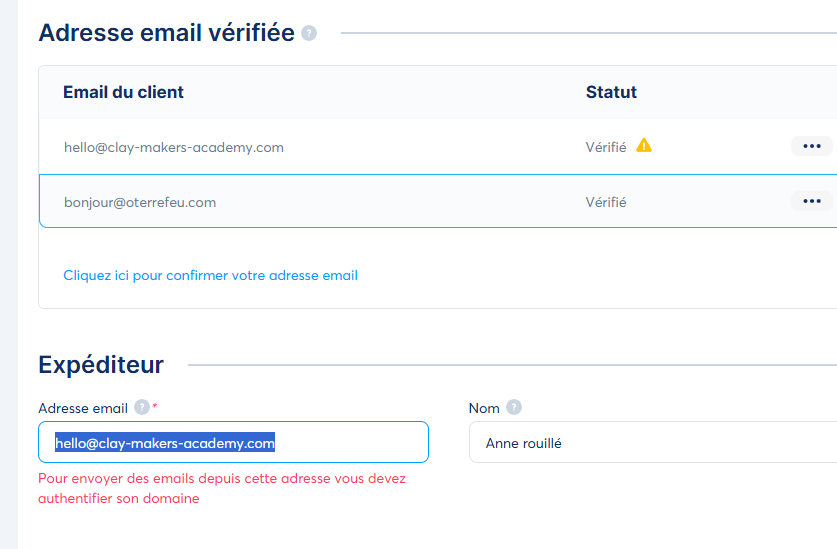Click help icon next to Nom label

[514, 407]
